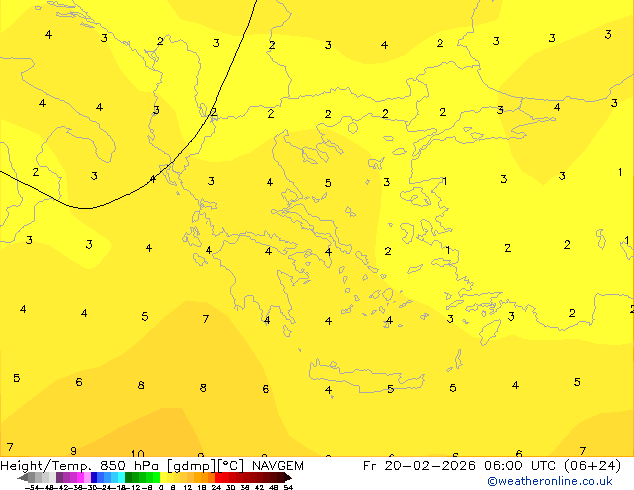Pick the cyan swatch in the temperature scale

[121, 478]
